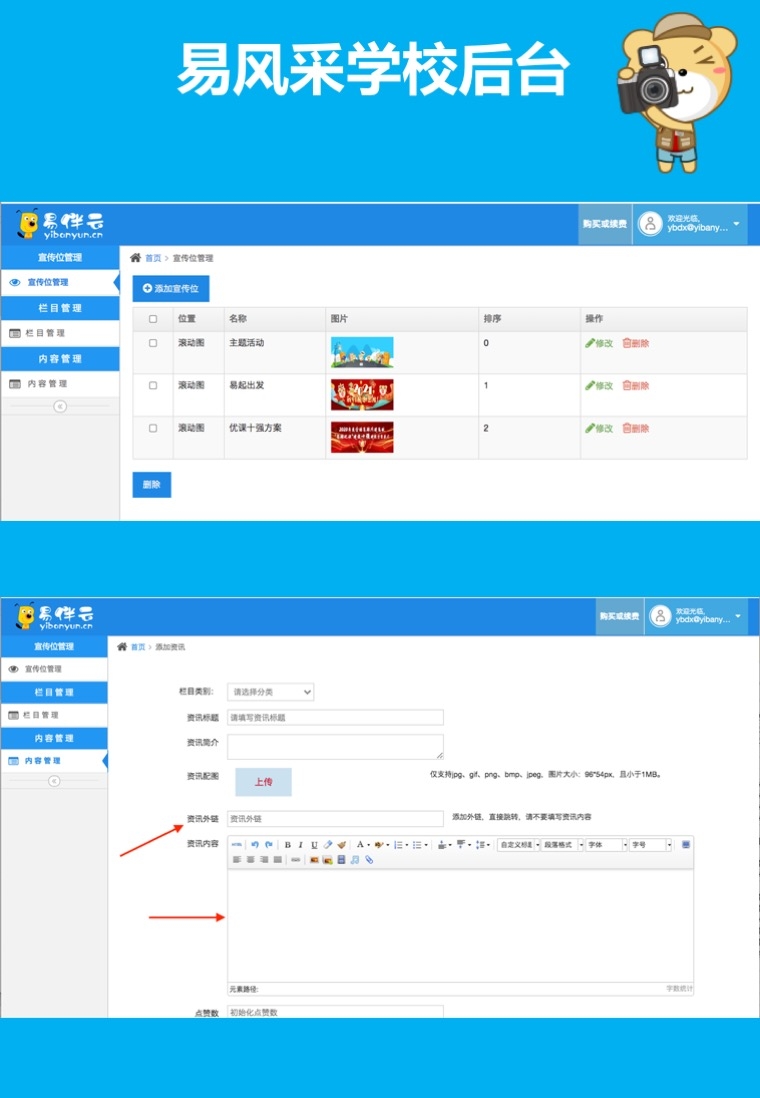Screen dimensions: 760x1098
Task: Click 修改 for the 优课十强方案 row
Action: pyautogui.click(x=600, y=428)
